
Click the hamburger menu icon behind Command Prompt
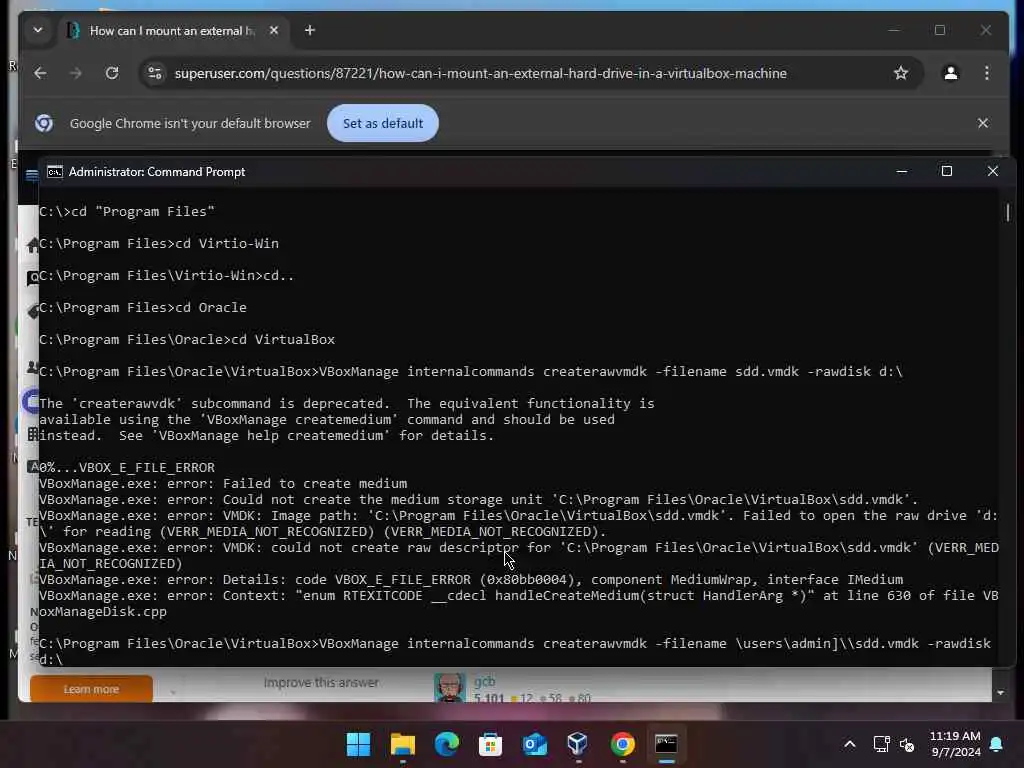31,174
